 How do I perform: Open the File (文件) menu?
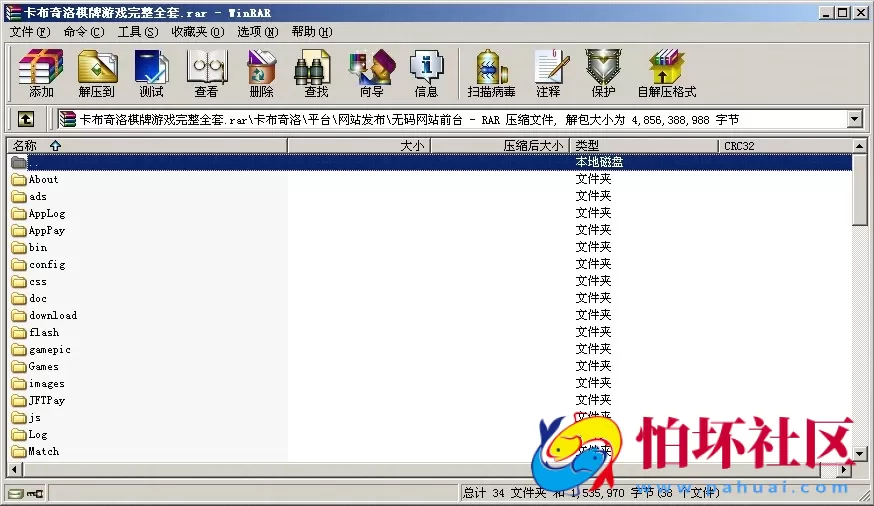point(30,32)
